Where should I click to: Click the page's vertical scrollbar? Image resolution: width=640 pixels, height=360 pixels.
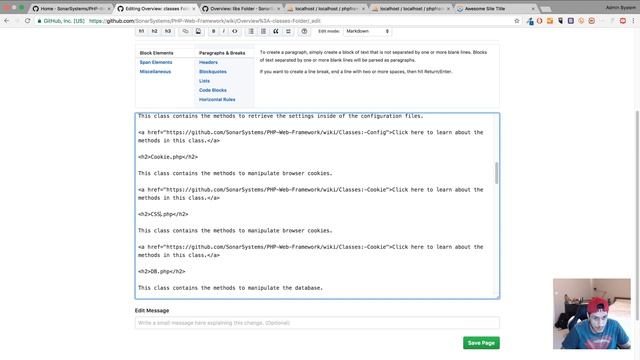(638, 215)
